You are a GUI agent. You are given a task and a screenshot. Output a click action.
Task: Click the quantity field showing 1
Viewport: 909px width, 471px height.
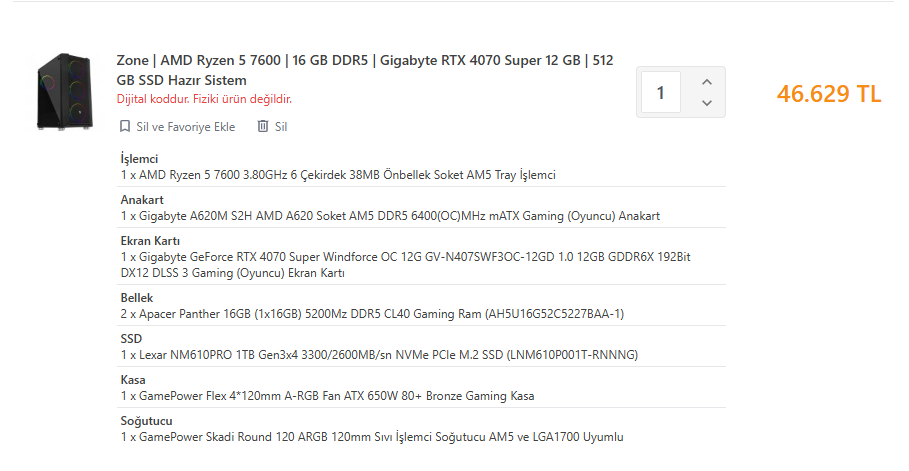pos(660,92)
